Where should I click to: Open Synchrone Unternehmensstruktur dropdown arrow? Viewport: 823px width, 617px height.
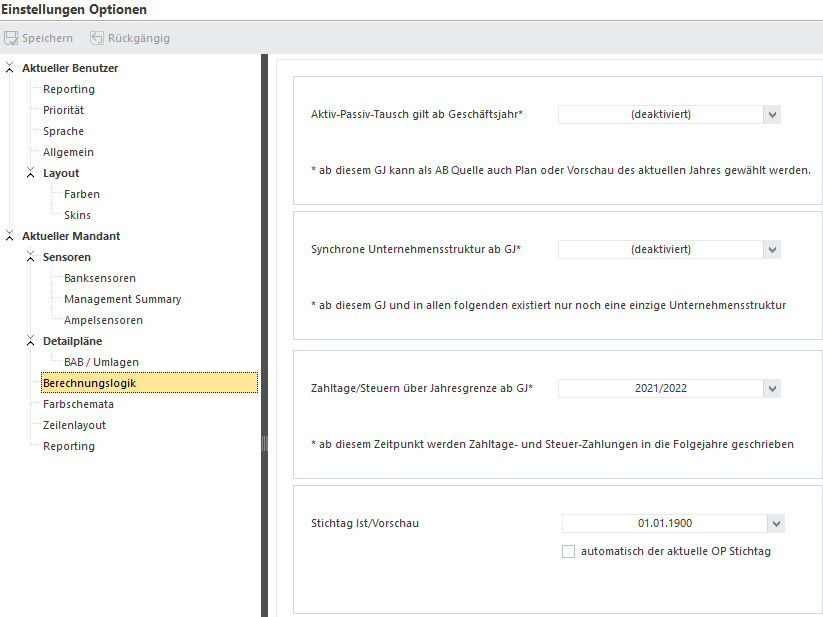[771, 249]
